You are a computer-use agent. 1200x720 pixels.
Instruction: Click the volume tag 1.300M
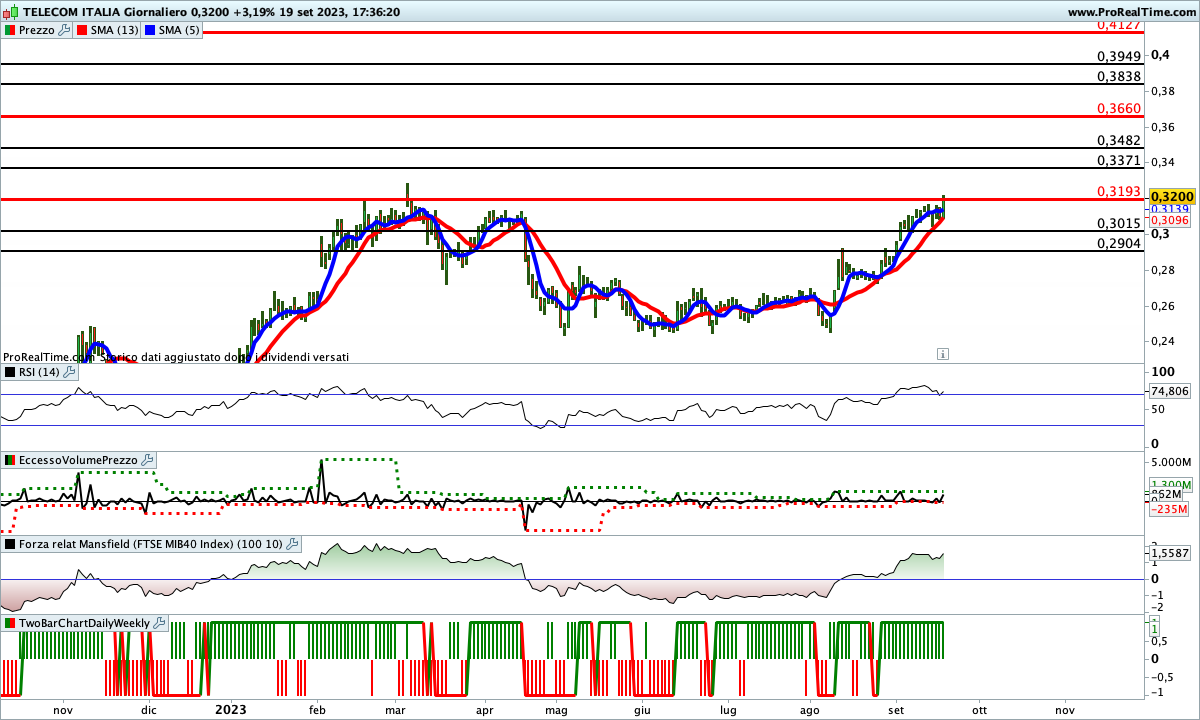point(1171,484)
